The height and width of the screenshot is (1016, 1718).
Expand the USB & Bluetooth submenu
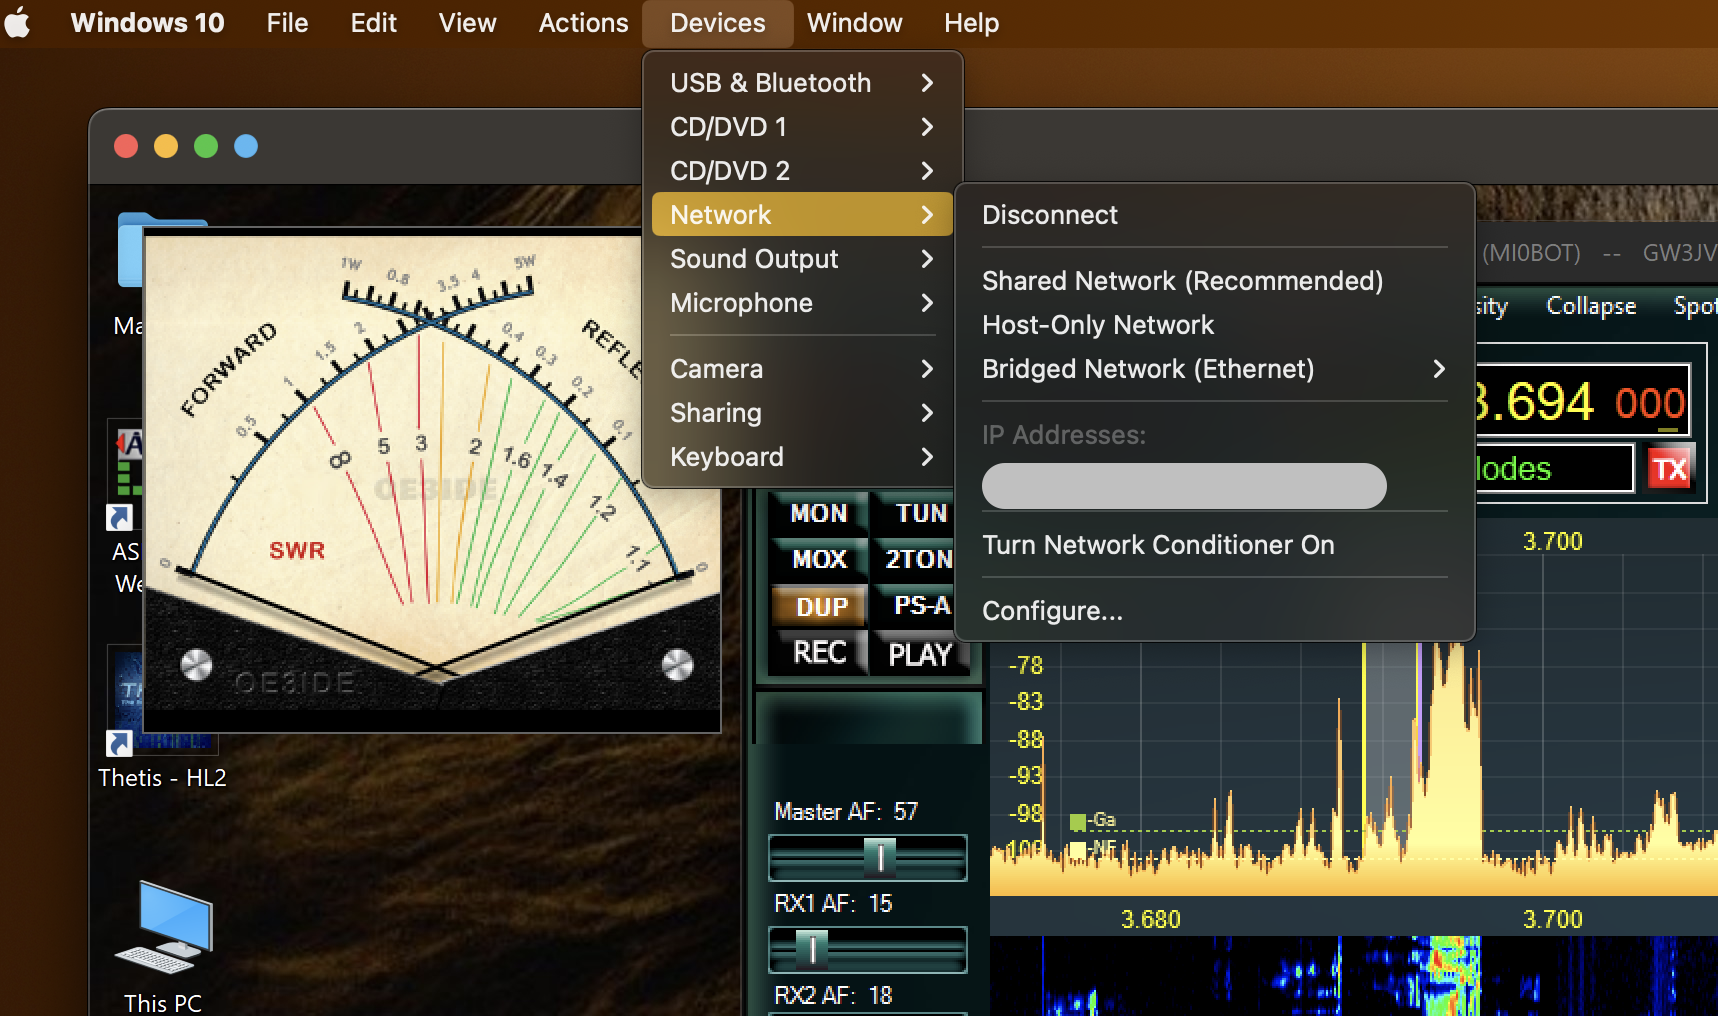click(x=802, y=82)
